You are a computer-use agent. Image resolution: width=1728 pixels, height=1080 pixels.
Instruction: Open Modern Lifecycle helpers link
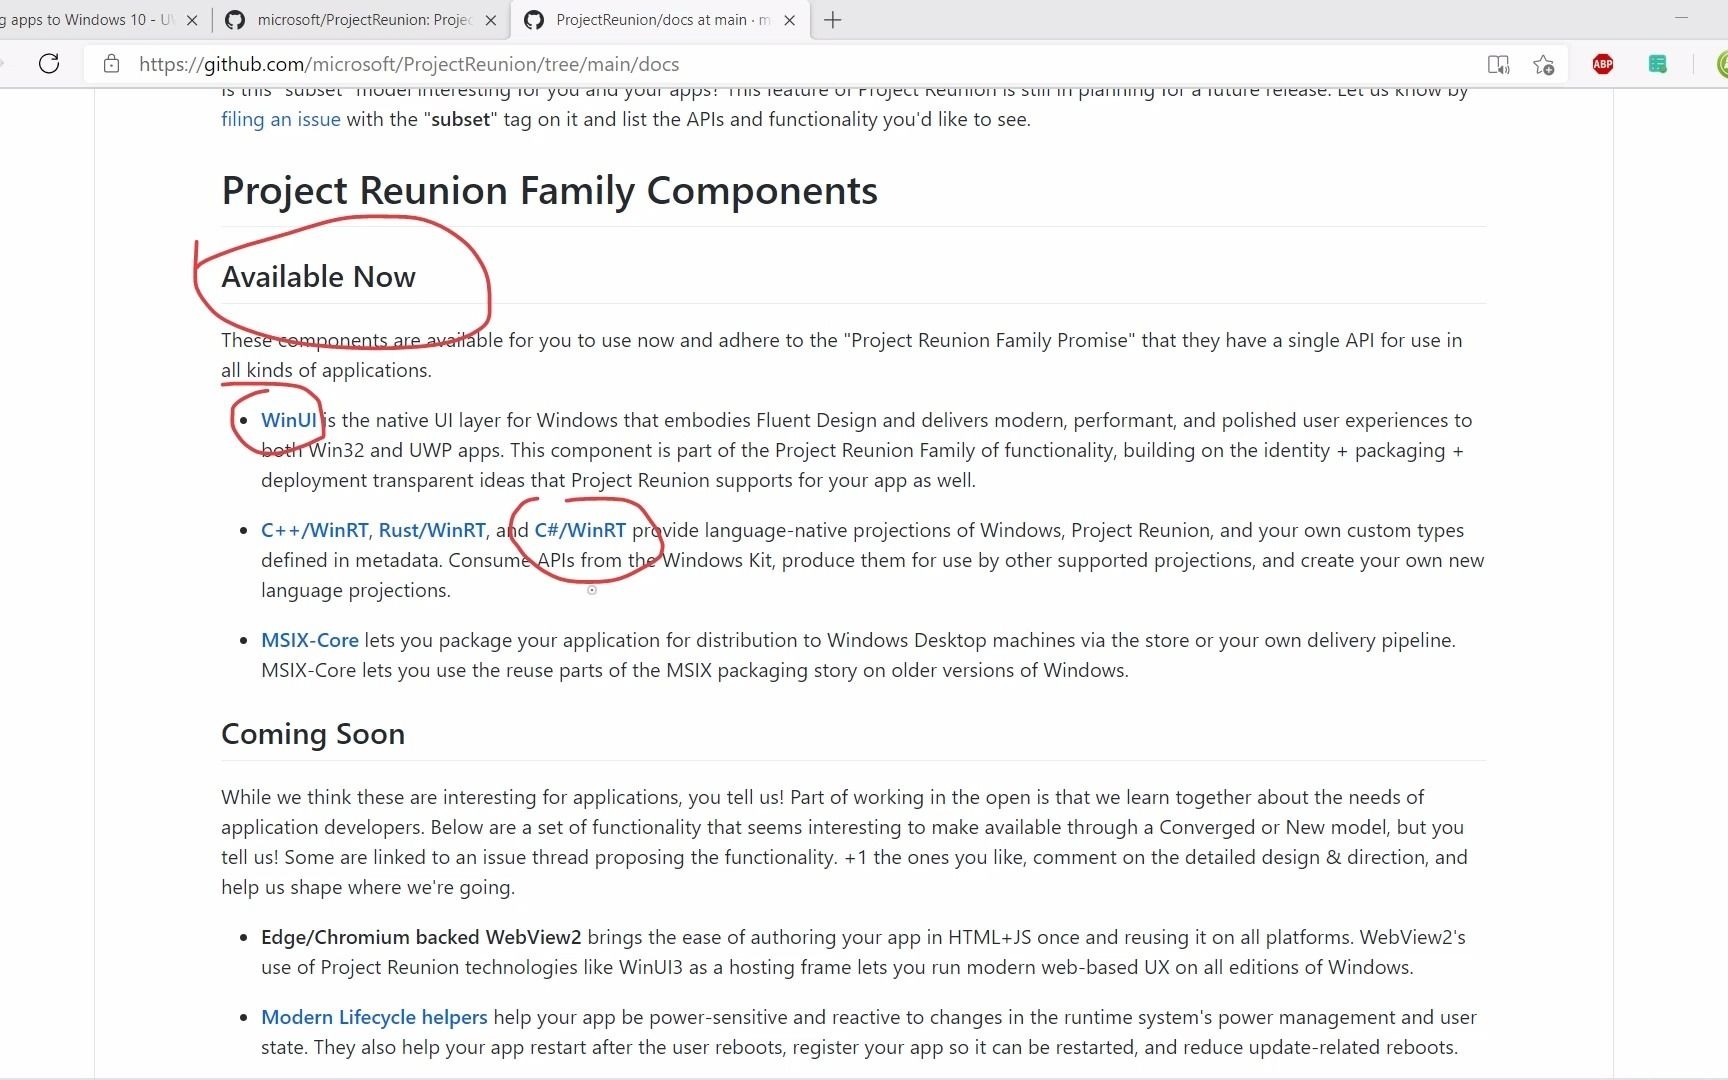click(374, 1018)
